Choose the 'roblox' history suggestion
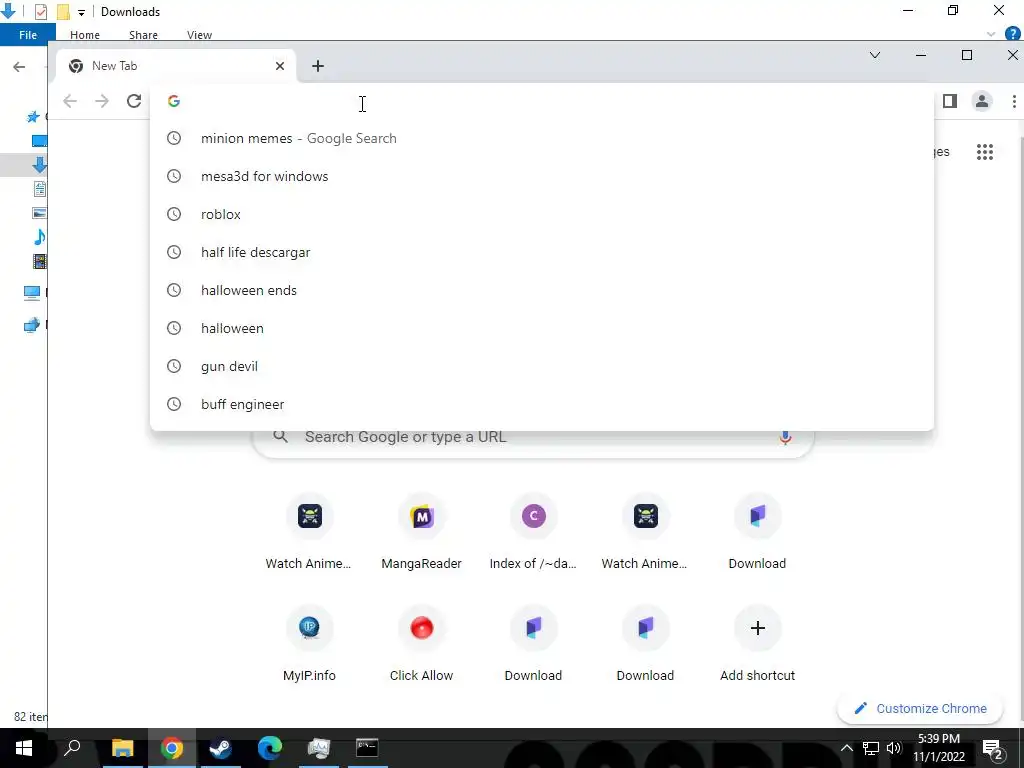Screen dimensions: 1024x768 (x=542, y=214)
